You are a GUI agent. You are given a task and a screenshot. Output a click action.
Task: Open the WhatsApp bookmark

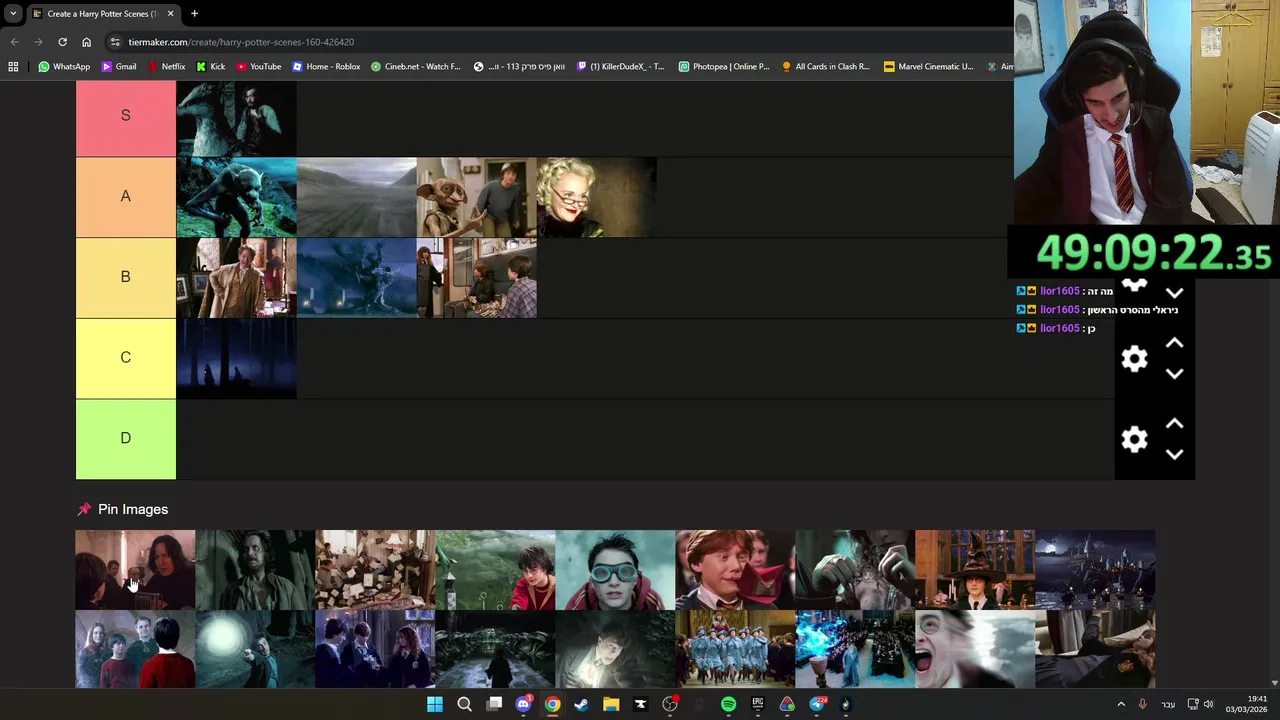pos(64,67)
